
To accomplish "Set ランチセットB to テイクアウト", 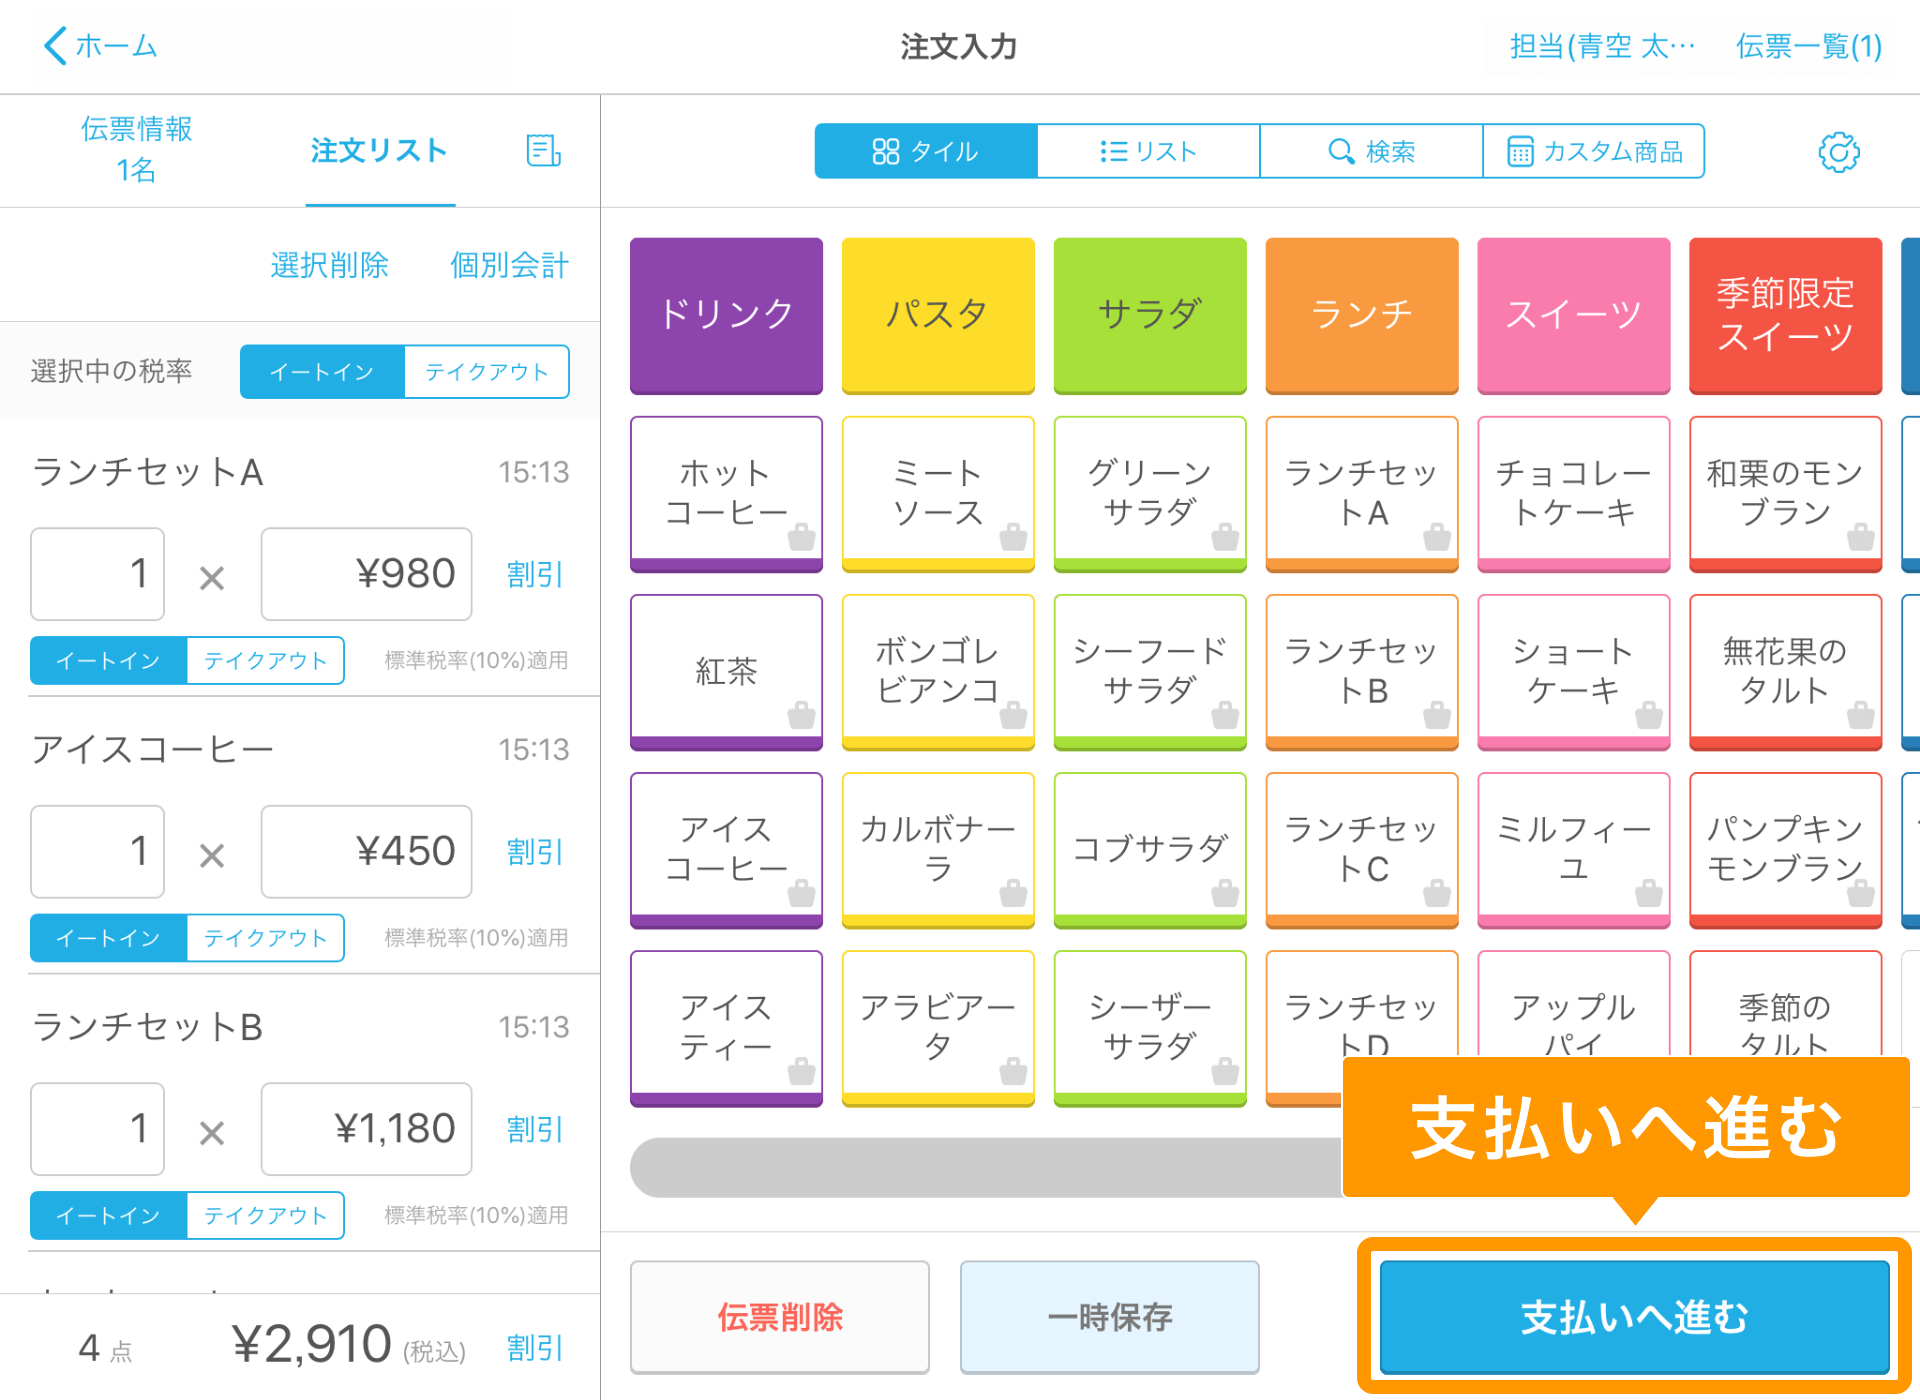I will tap(266, 1215).
